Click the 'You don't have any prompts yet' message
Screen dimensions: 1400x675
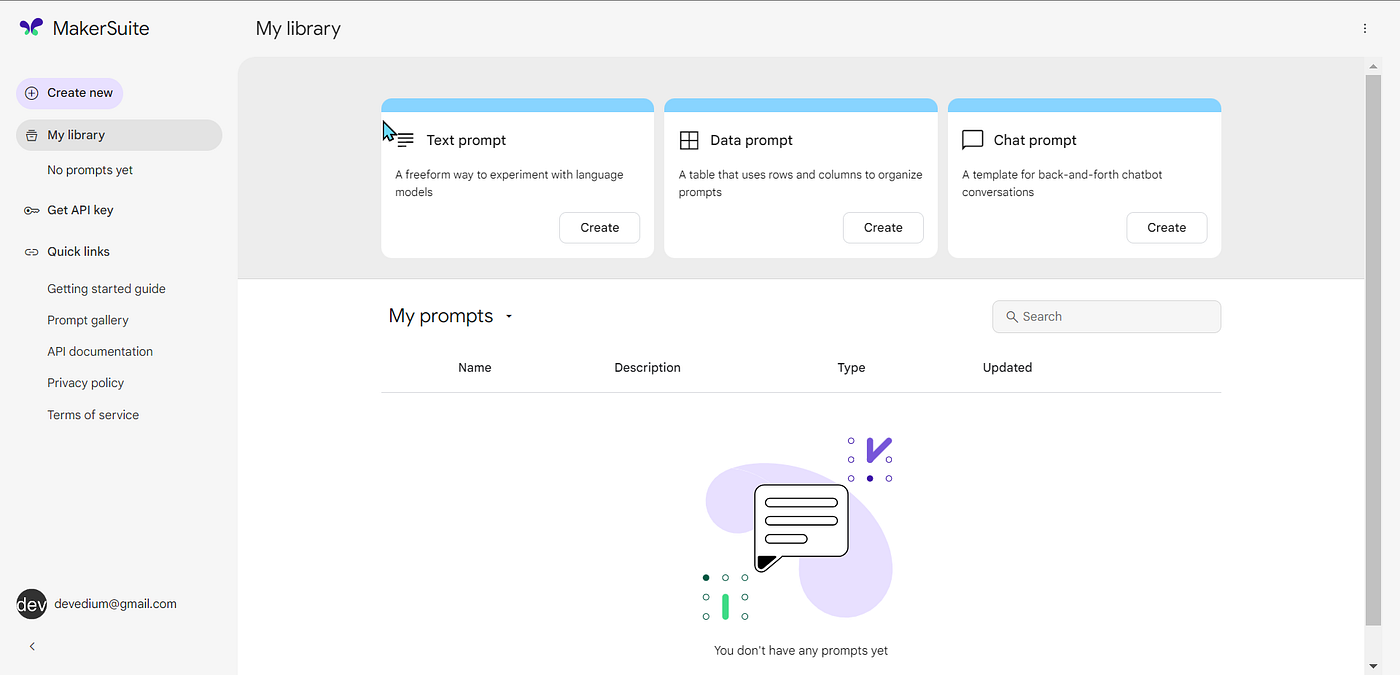(801, 651)
